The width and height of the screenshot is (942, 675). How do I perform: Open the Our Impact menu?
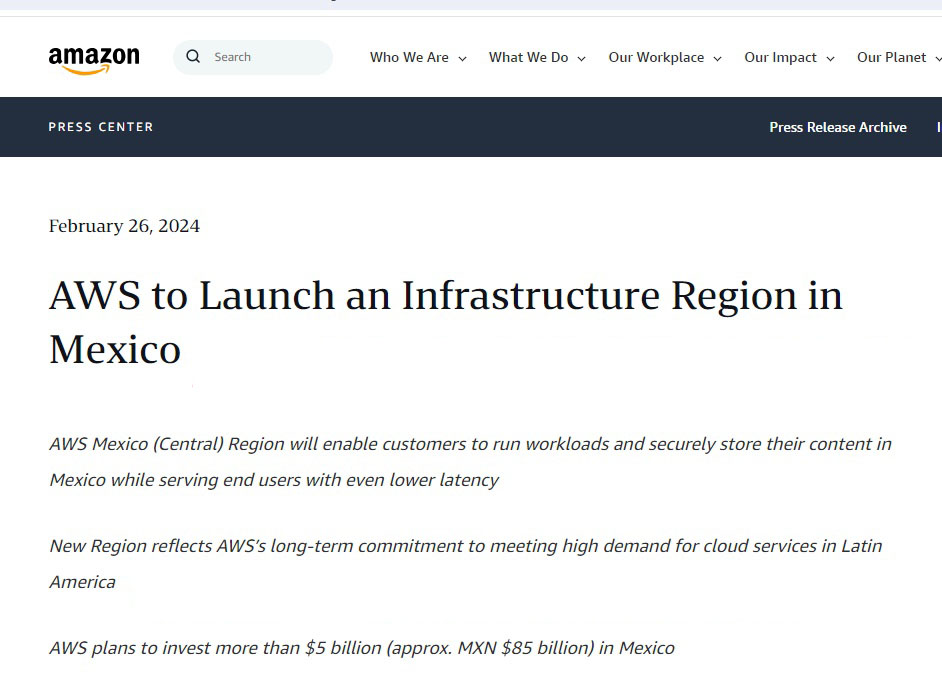tap(780, 58)
